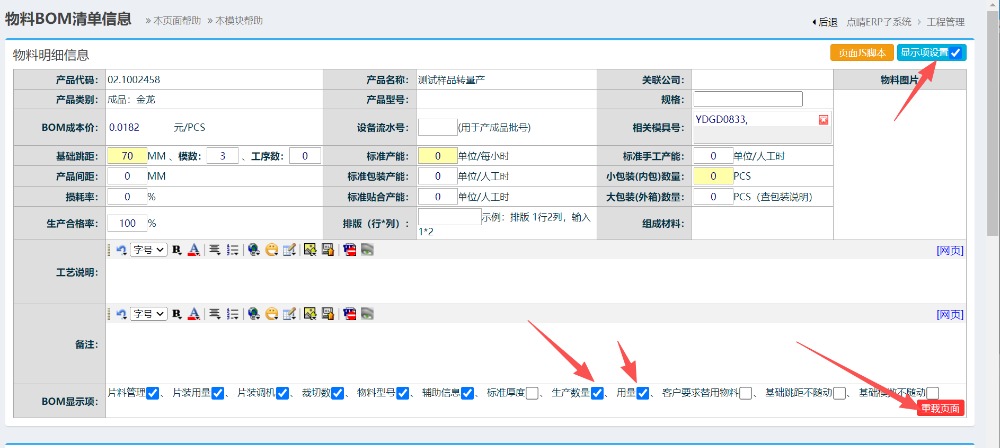Click into the 规格 input field
Screen dimensions: 1000x448
click(x=747, y=99)
